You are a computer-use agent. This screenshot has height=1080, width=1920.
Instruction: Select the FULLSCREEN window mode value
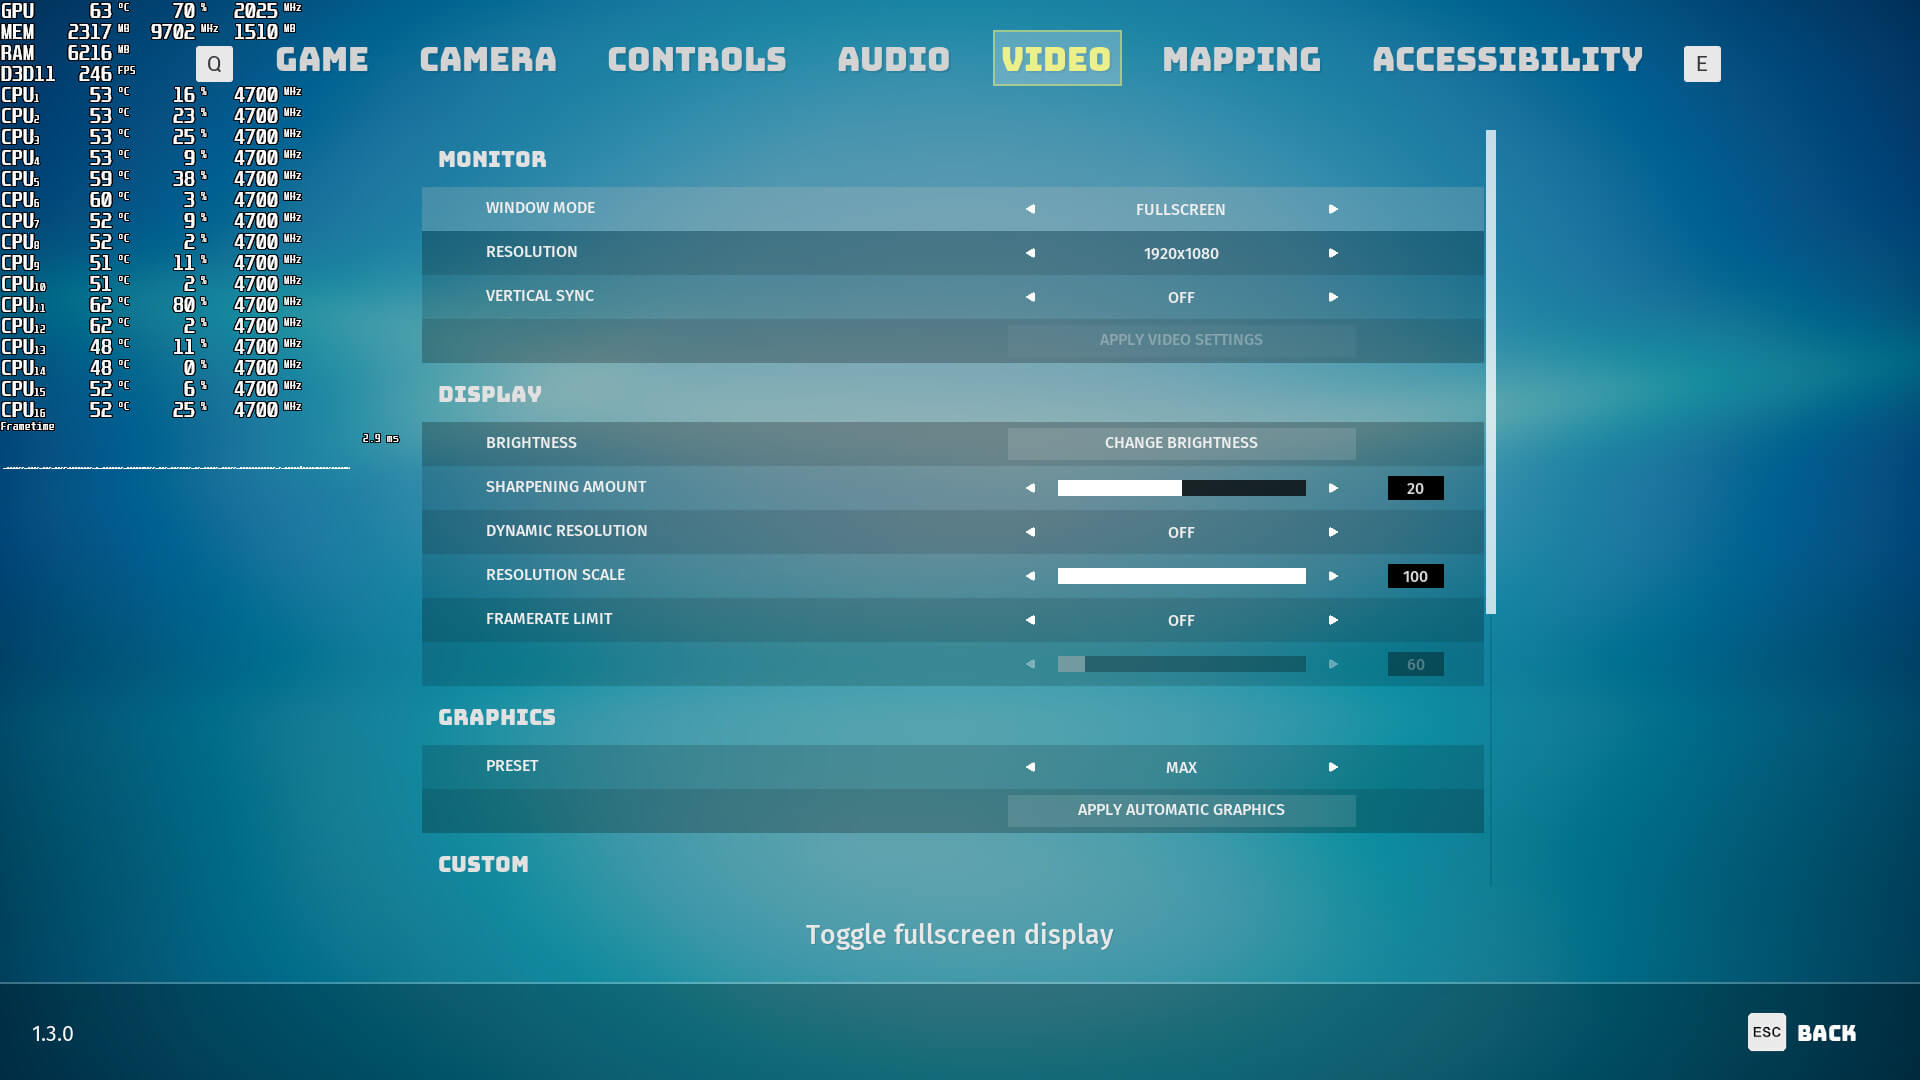click(x=1180, y=209)
